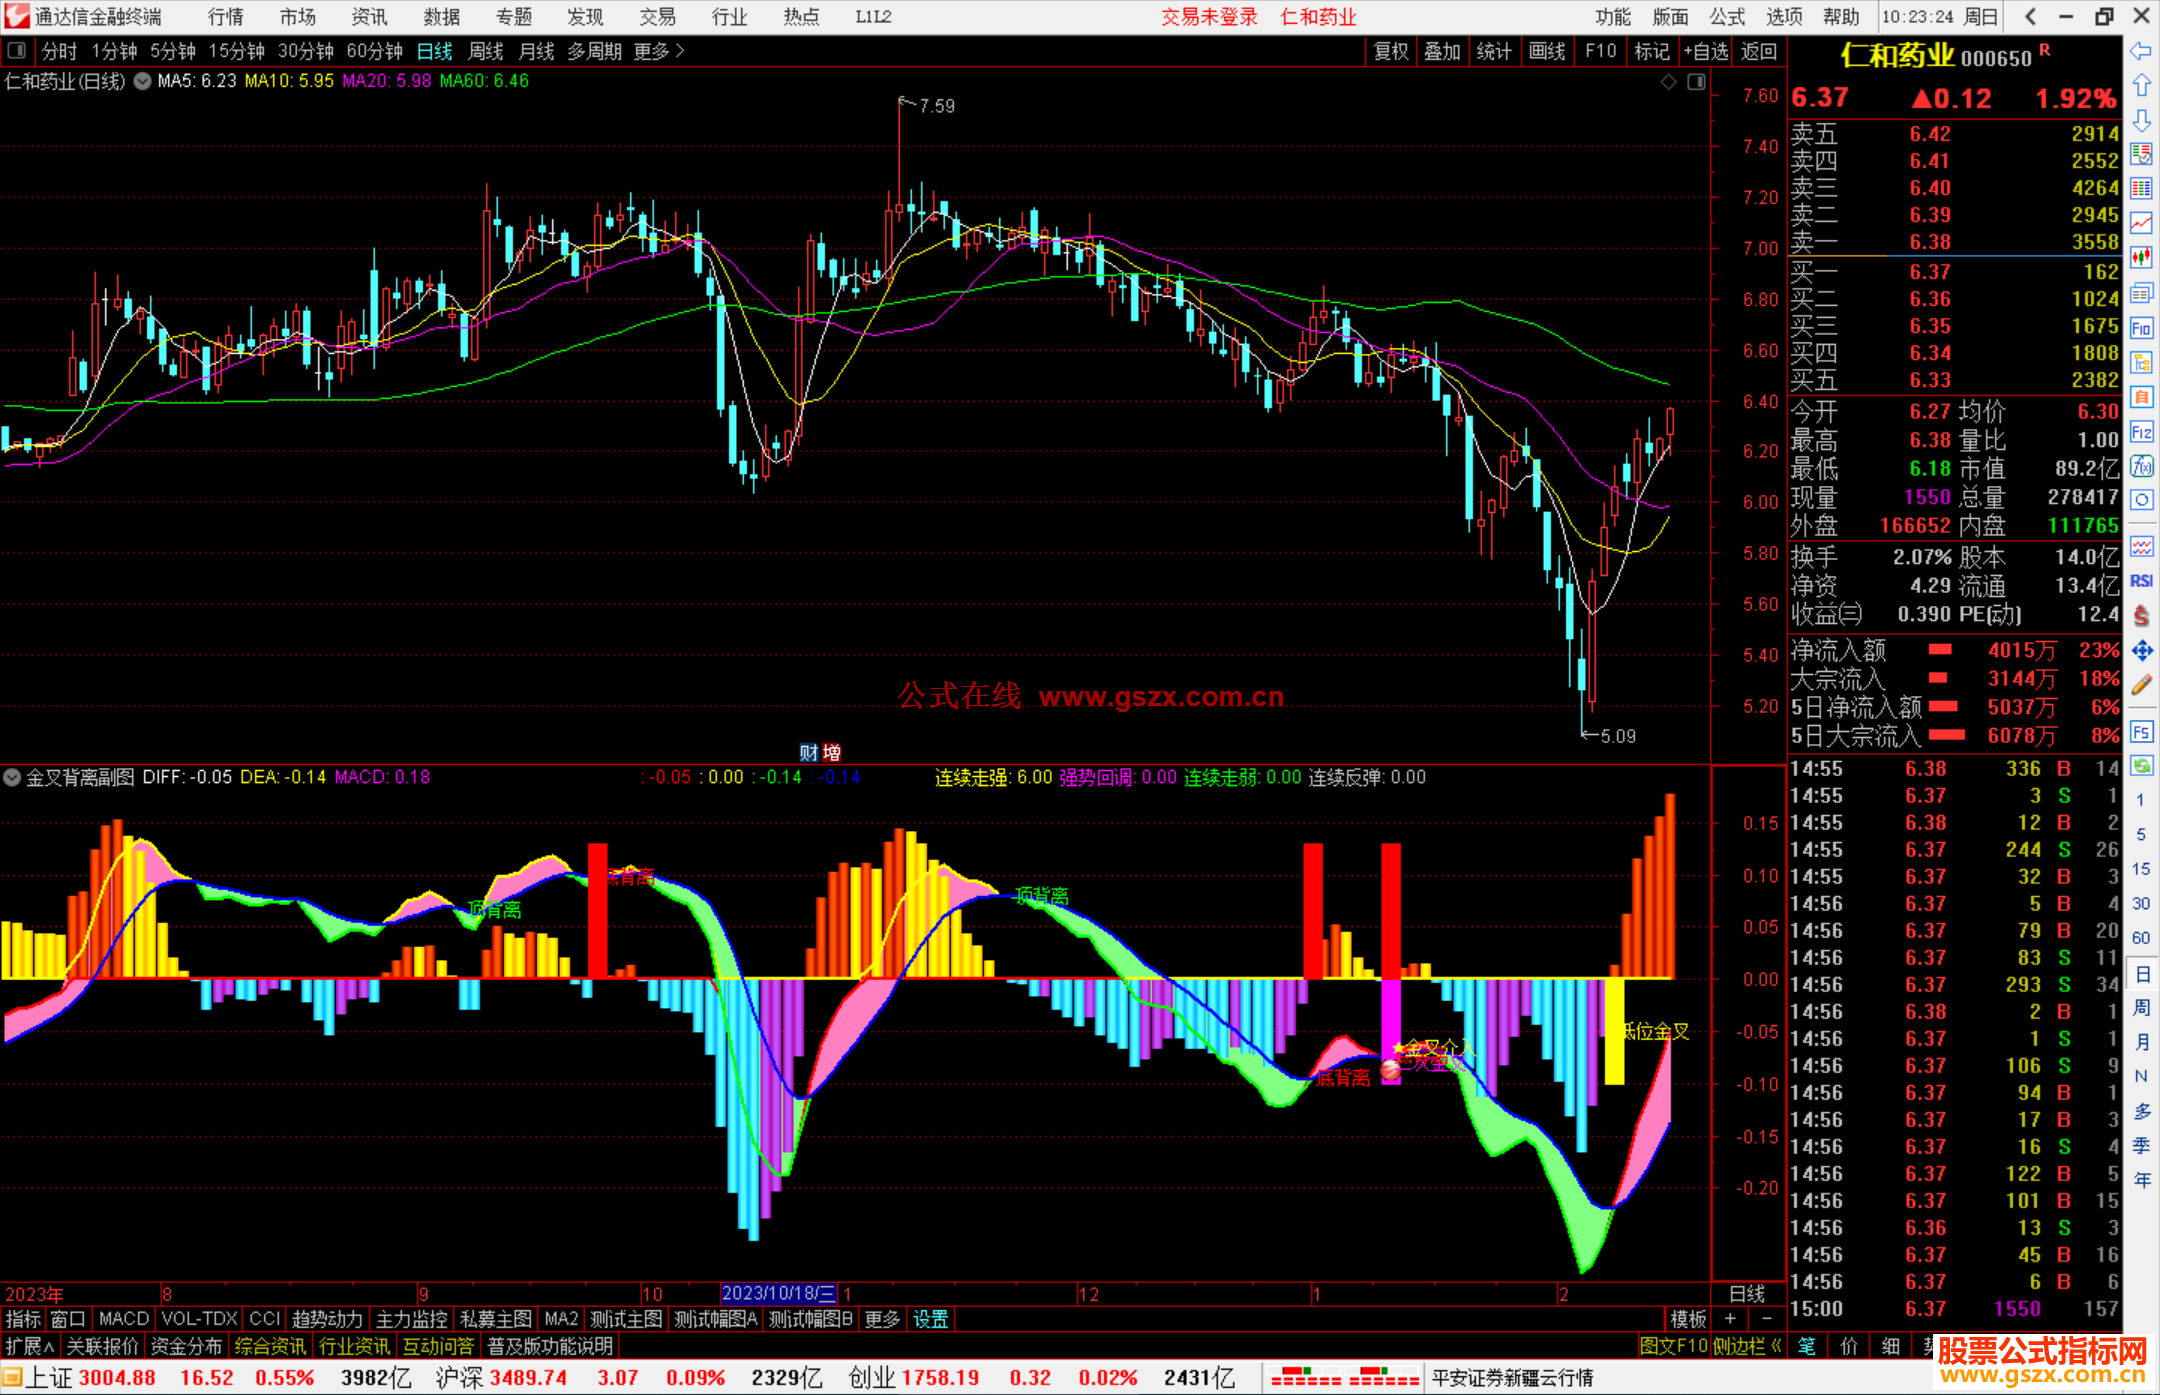Screen dimensions: 2160x1395
Task: Click the f(x) formula sidebar icon
Action: 2141,466
